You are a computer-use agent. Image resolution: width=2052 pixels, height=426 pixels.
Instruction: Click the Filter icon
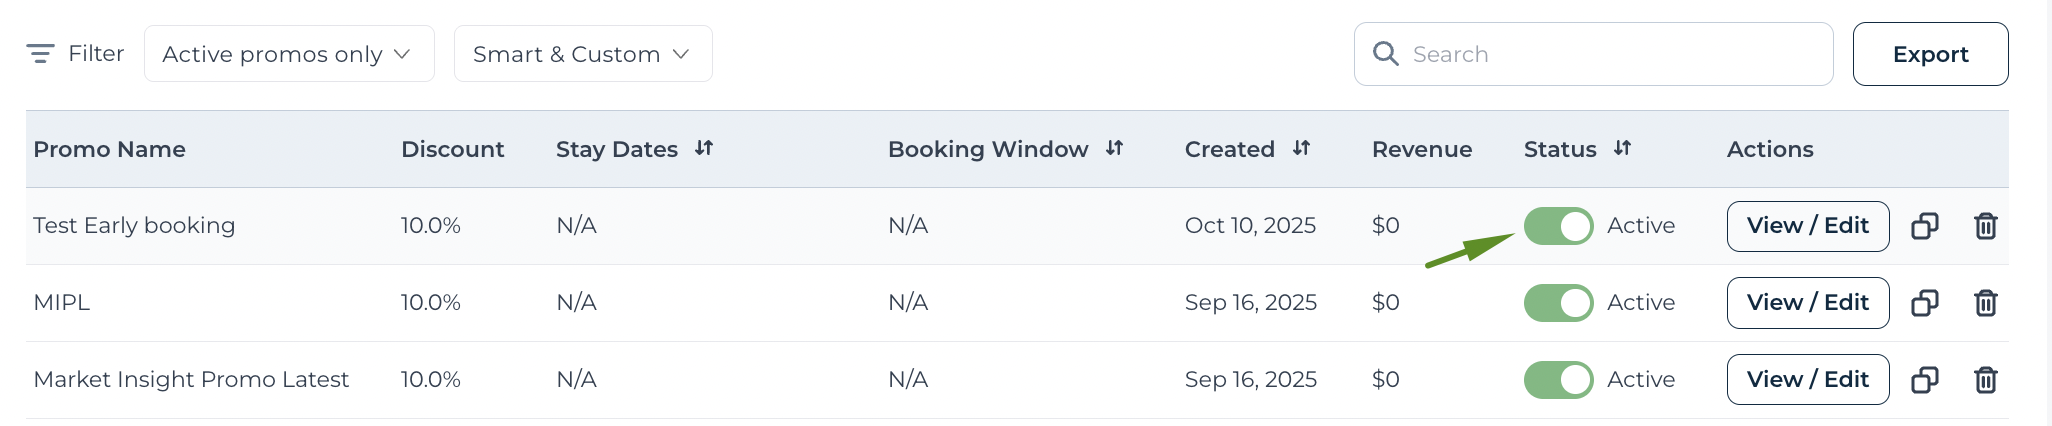click(x=40, y=54)
